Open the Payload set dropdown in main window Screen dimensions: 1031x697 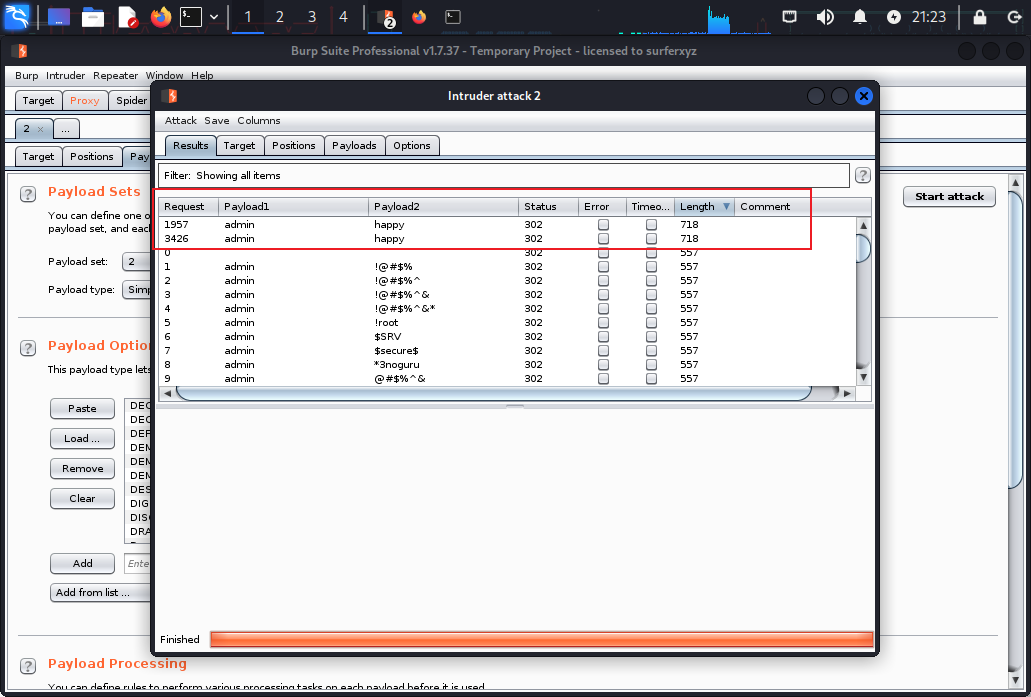pyautogui.click(x=137, y=262)
